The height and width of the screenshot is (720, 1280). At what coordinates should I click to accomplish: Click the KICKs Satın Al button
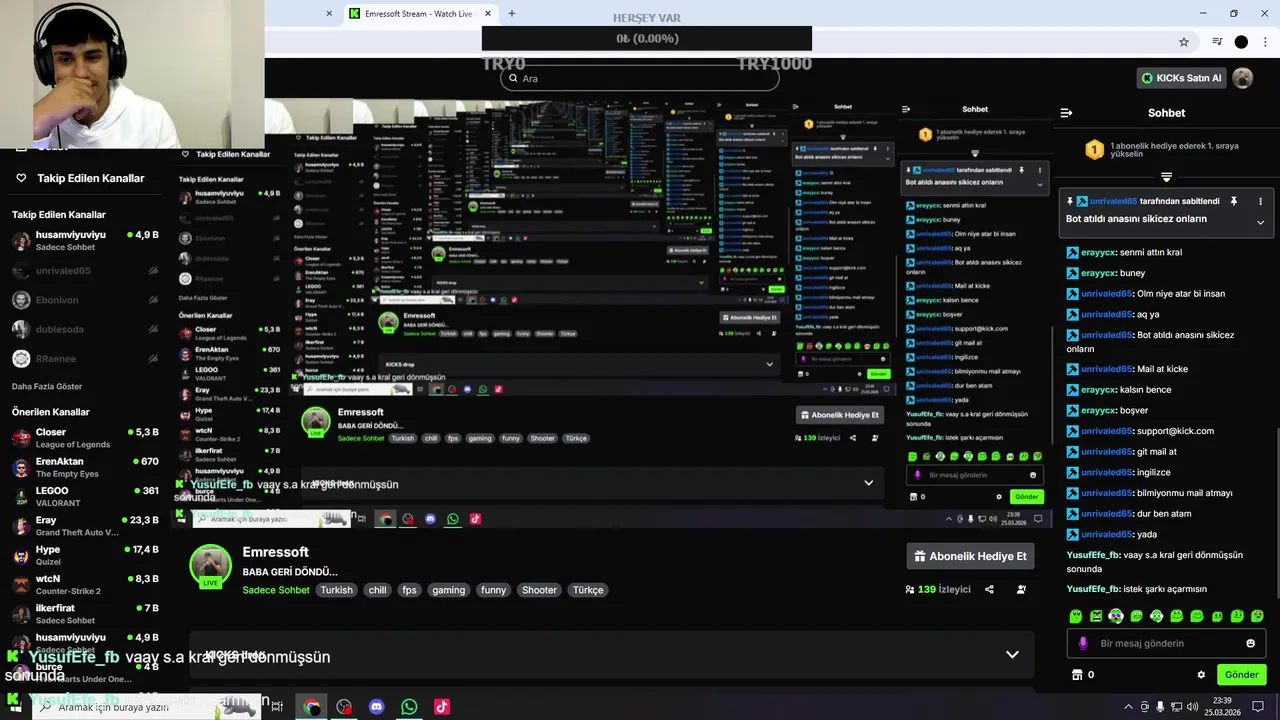(1181, 78)
